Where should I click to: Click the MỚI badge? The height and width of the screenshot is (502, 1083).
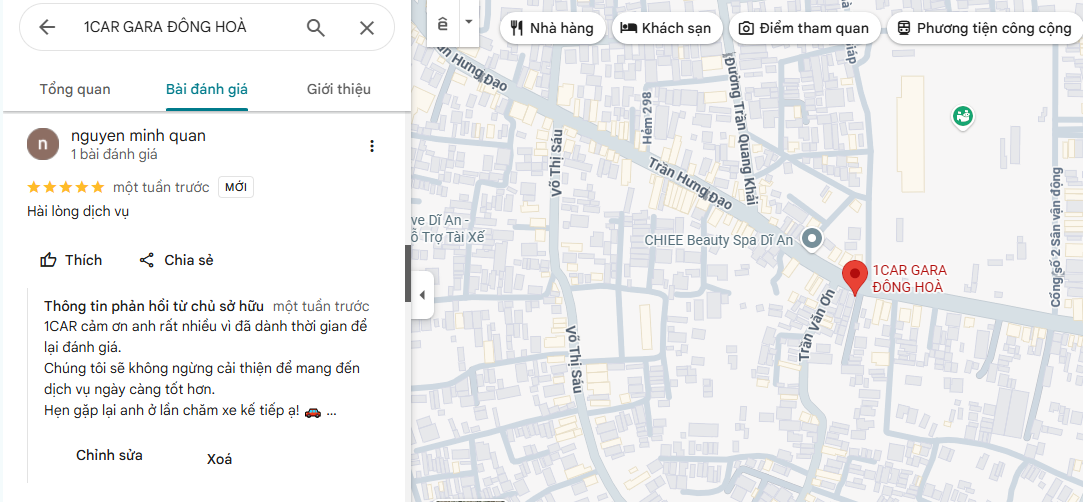(236, 187)
